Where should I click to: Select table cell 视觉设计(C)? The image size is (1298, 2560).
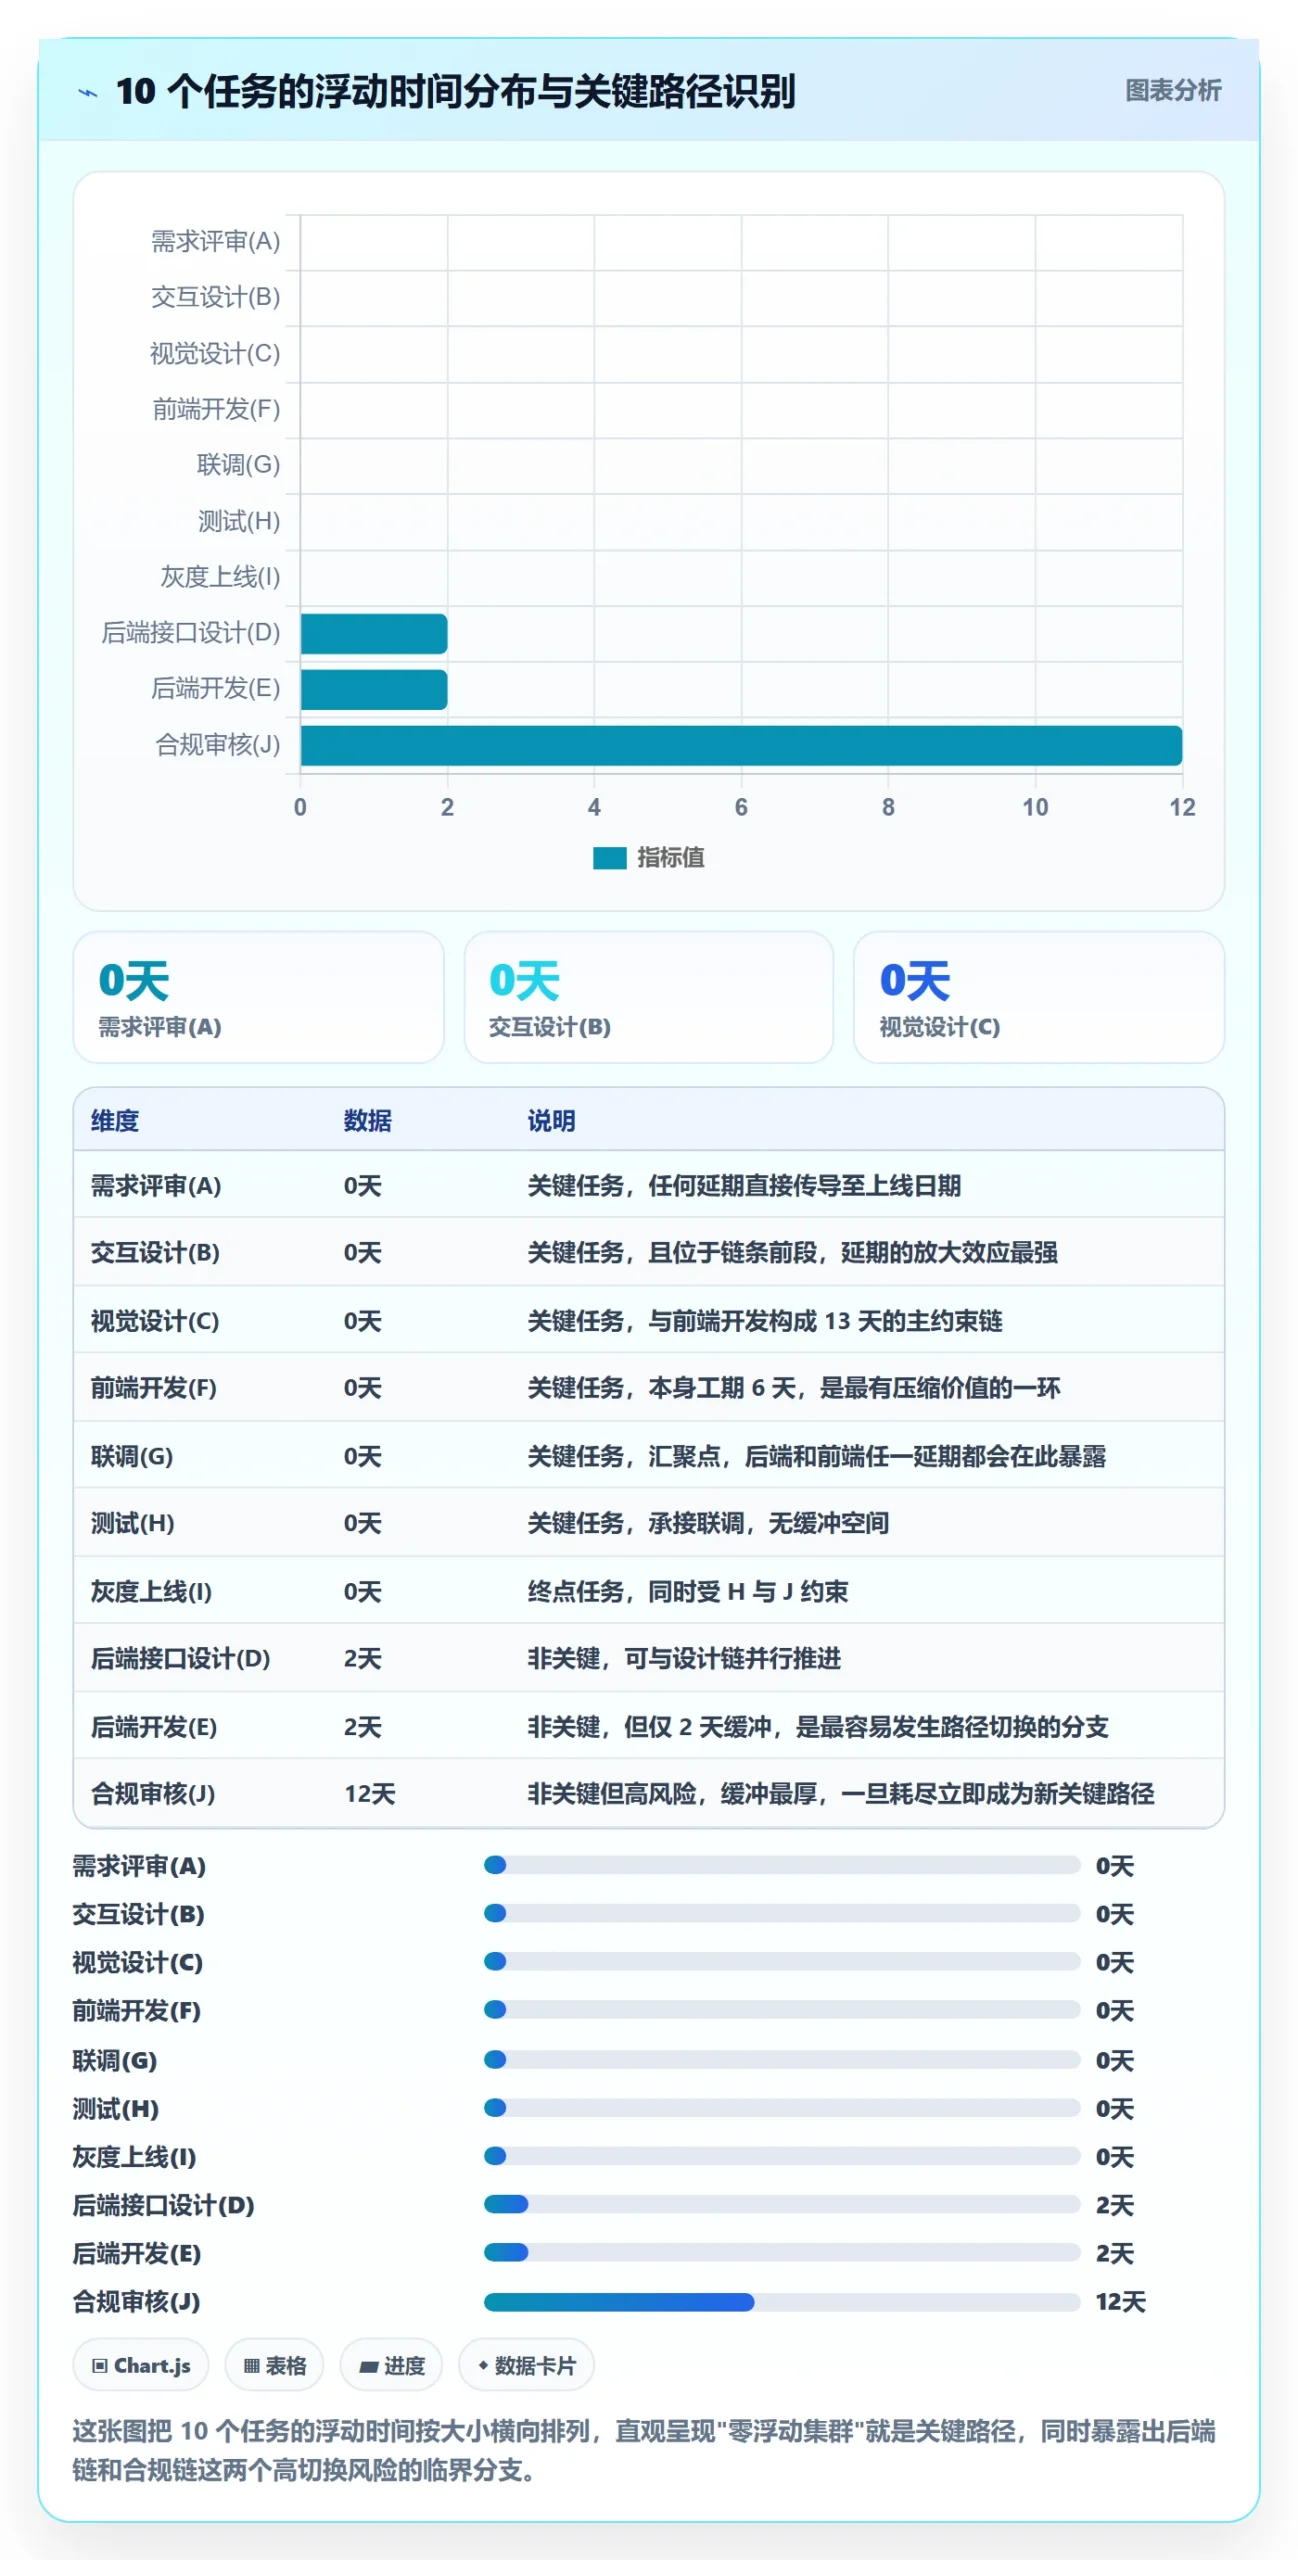(x=155, y=1321)
